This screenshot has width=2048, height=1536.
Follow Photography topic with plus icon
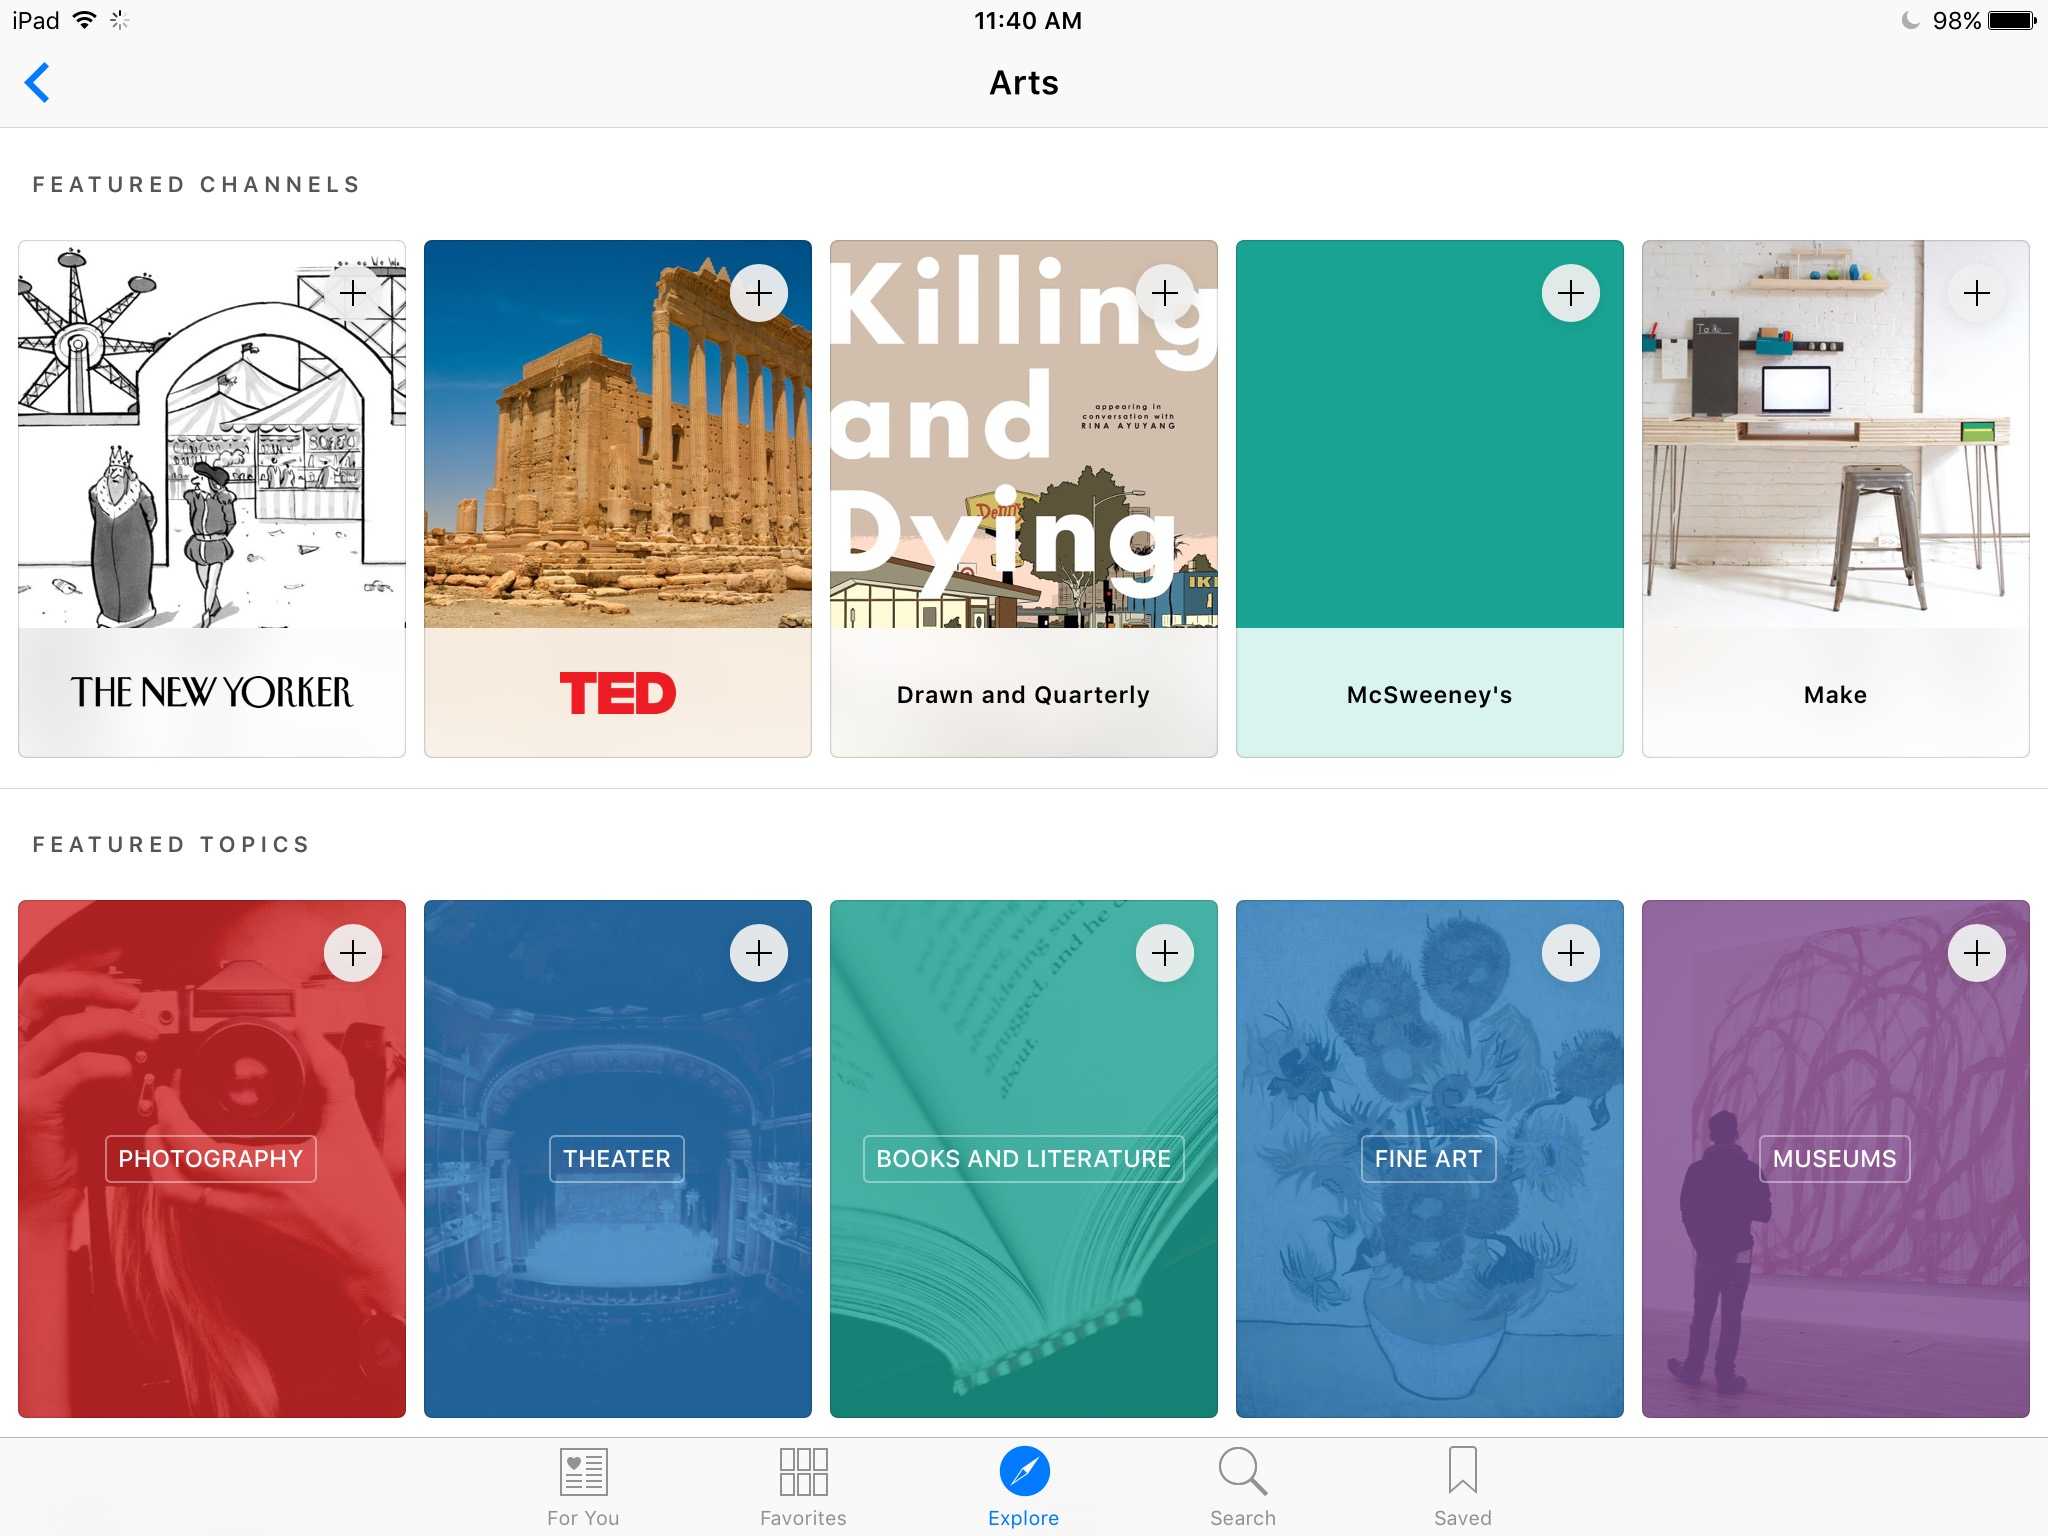(353, 953)
